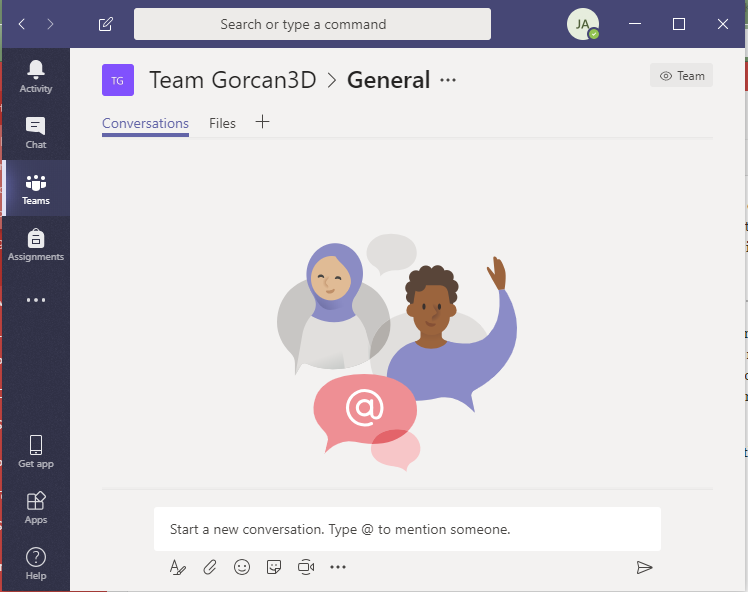
Task: Focus the Search or type a command box
Action: (x=312, y=24)
